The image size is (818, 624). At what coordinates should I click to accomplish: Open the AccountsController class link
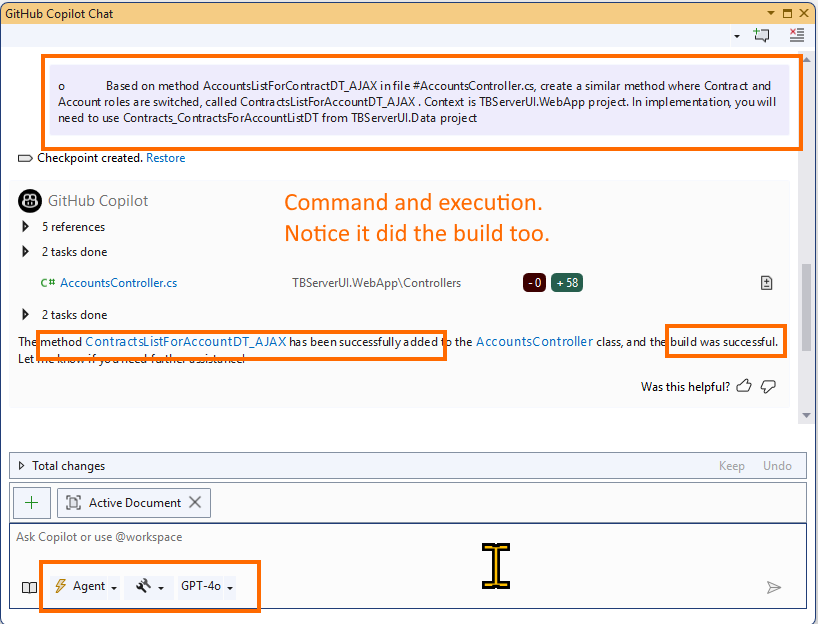click(x=534, y=342)
